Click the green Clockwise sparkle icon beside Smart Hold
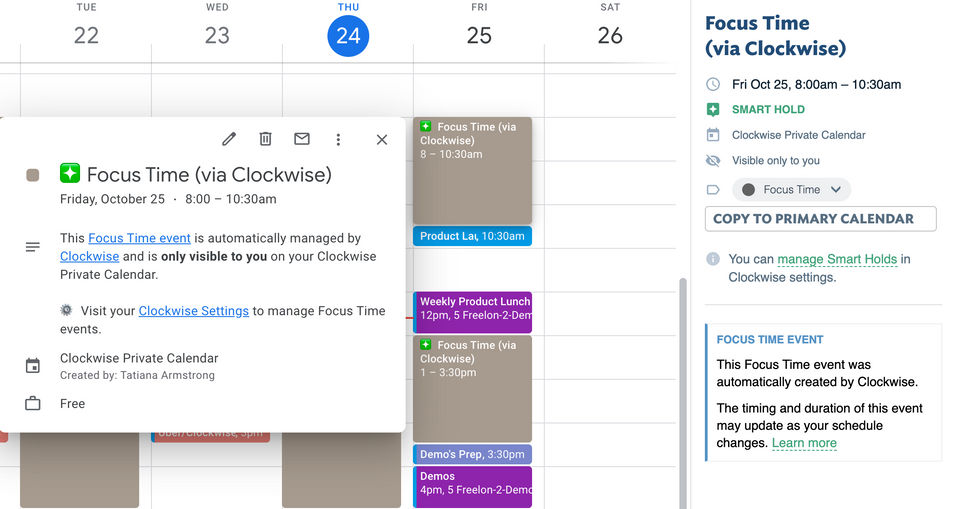 click(713, 110)
